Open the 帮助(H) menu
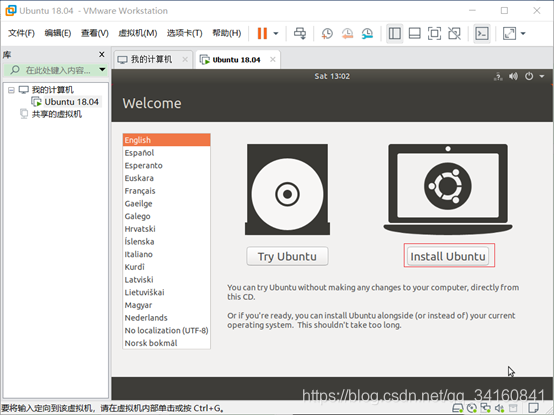The image size is (554, 415). coord(226,33)
